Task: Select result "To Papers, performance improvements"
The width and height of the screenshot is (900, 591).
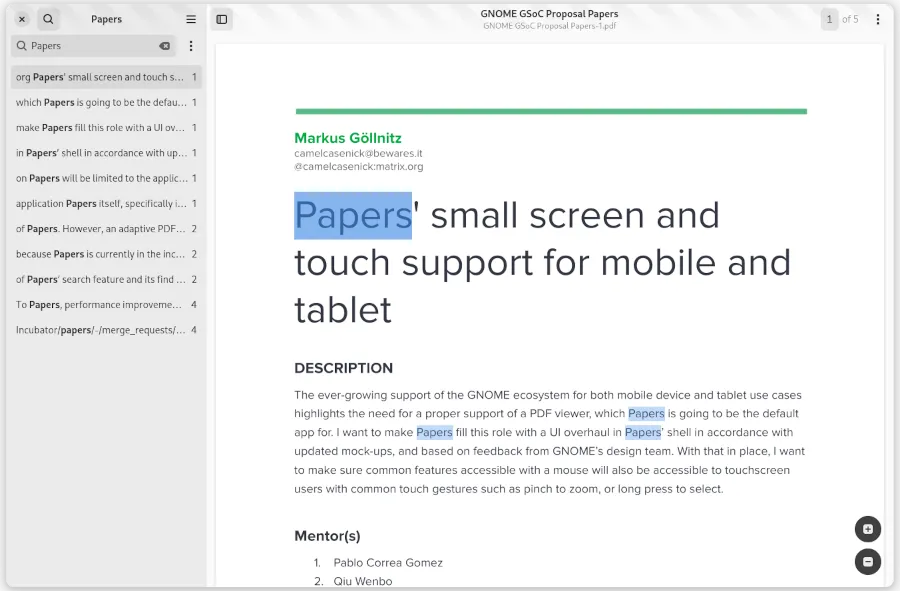Action: tap(106, 304)
